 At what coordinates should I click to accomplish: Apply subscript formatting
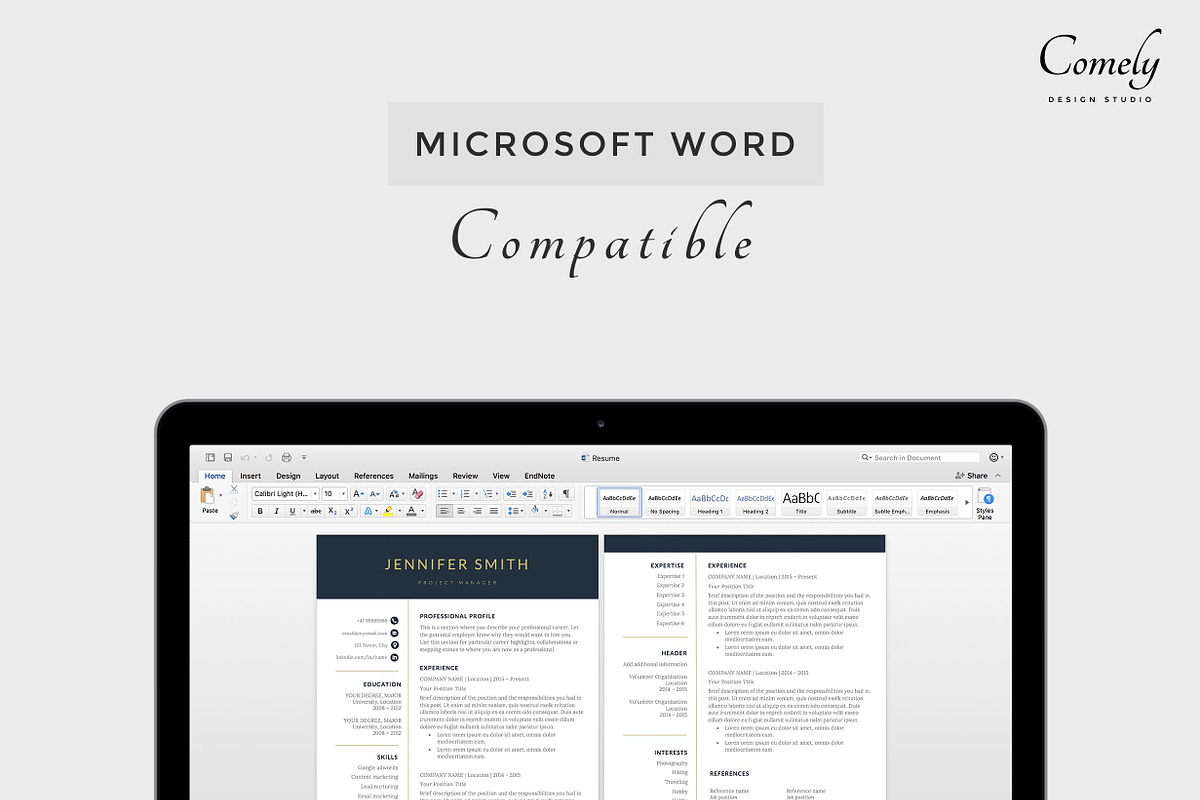[333, 511]
